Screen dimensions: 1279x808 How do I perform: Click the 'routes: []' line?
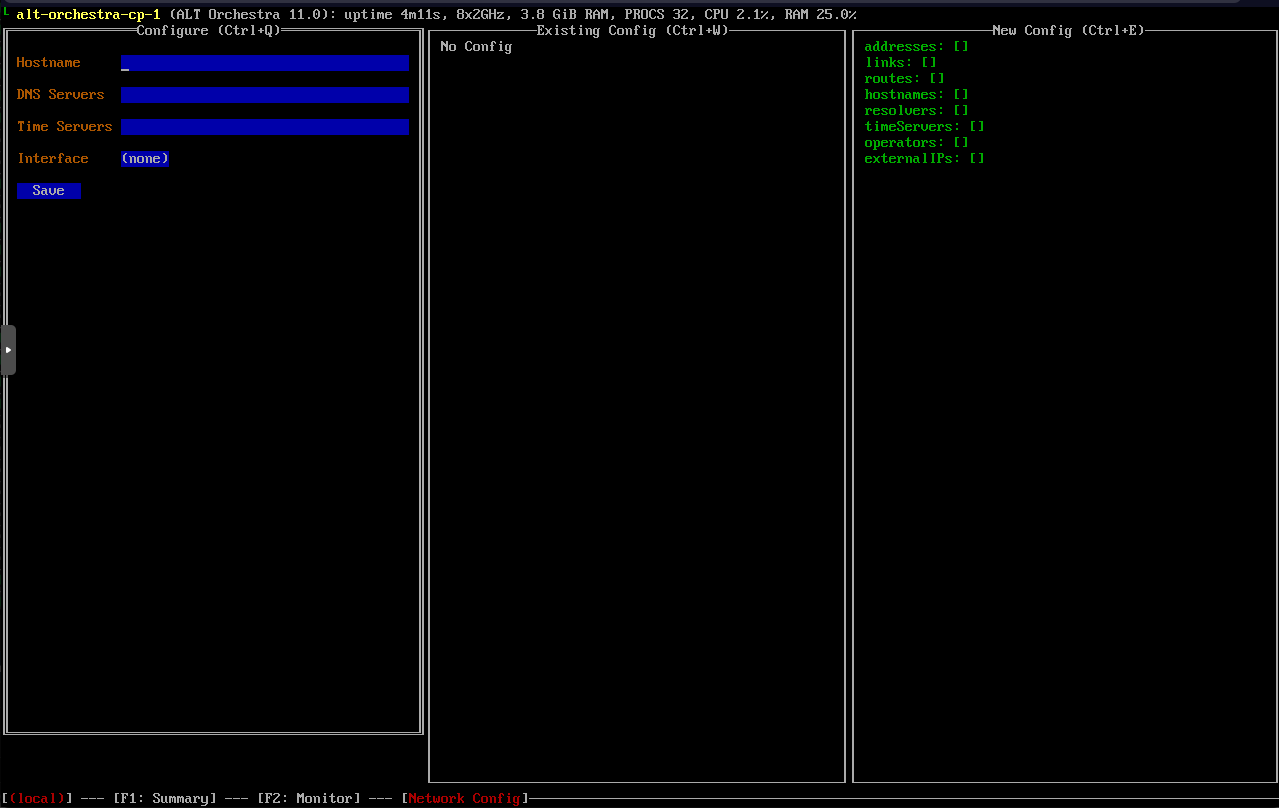(x=904, y=79)
